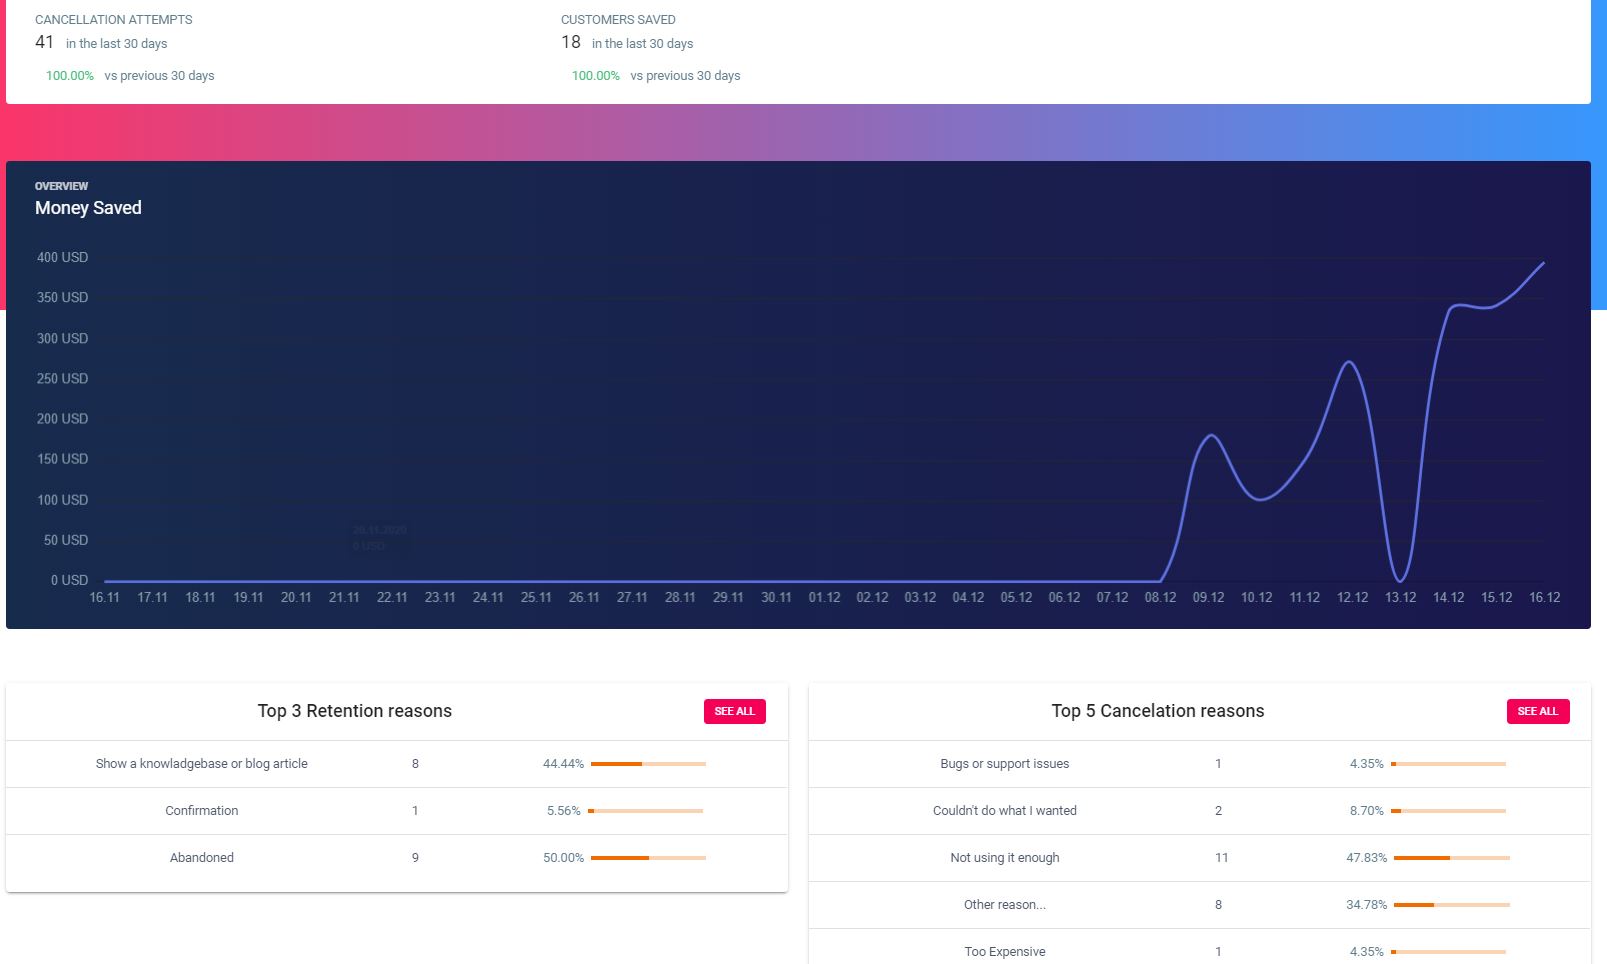Click the Customers Saved value 18

pos(570,42)
